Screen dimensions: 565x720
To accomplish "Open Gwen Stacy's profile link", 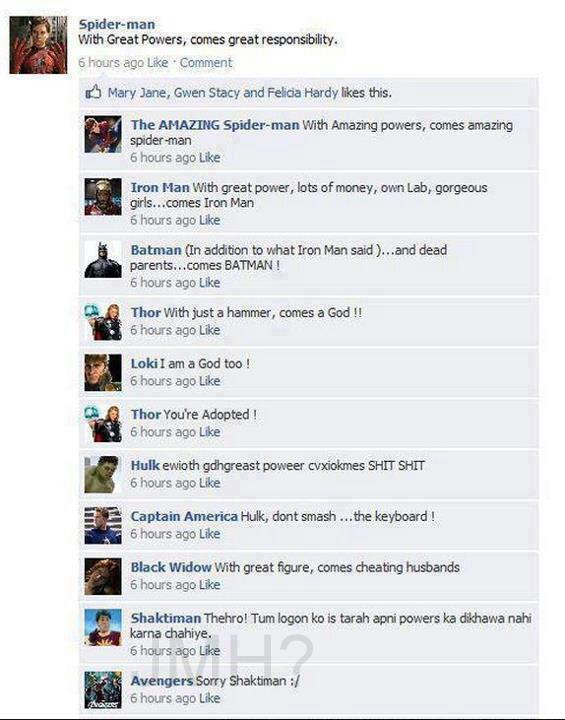I will coord(207,92).
